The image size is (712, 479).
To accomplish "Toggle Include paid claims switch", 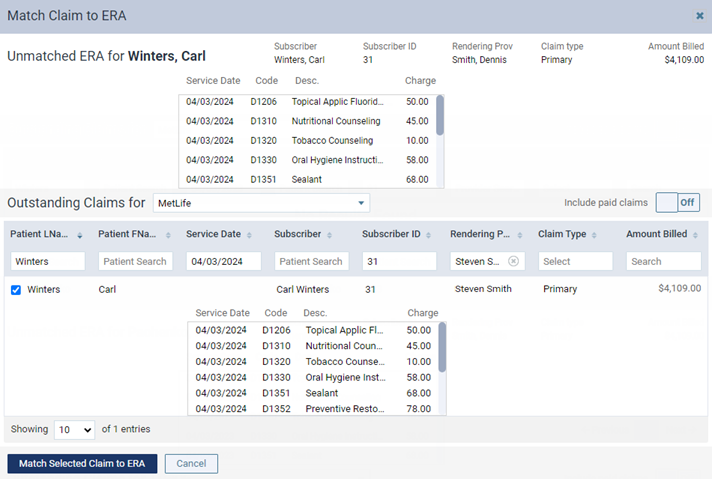I will coord(677,202).
